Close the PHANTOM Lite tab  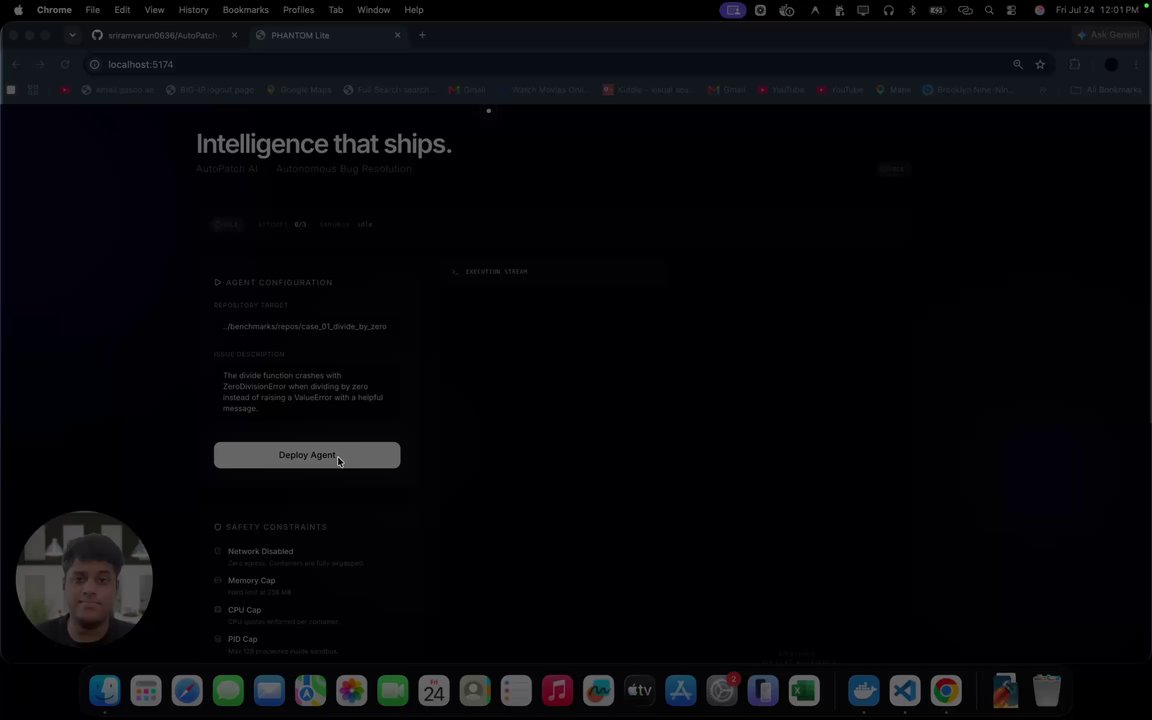click(397, 35)
